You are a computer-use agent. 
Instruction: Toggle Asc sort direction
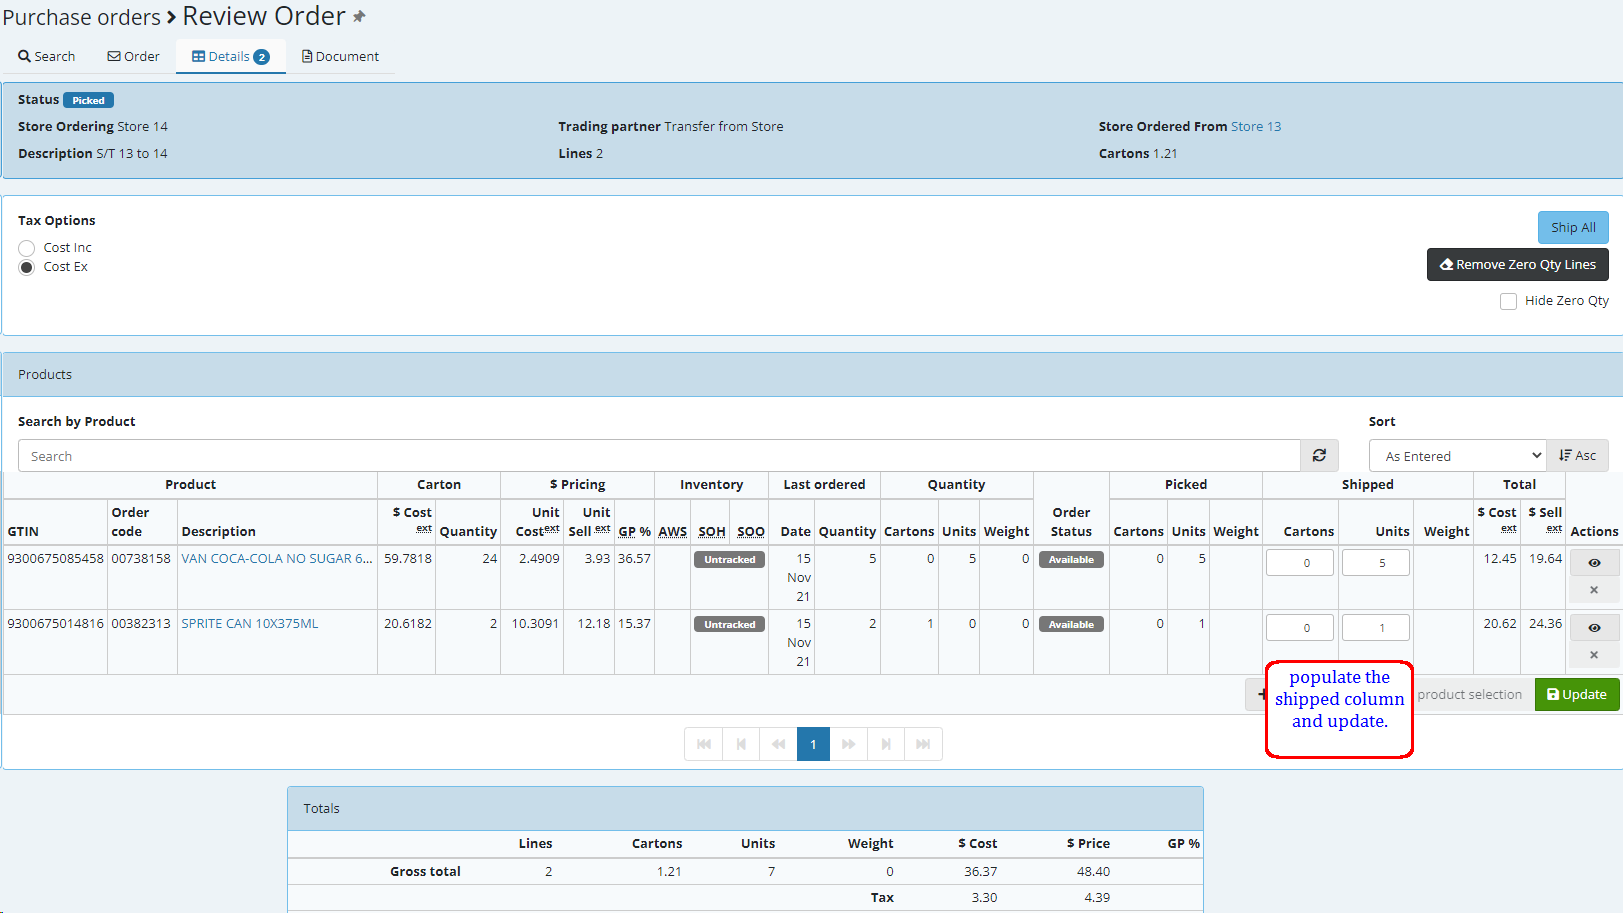(x=1577, y=455)
